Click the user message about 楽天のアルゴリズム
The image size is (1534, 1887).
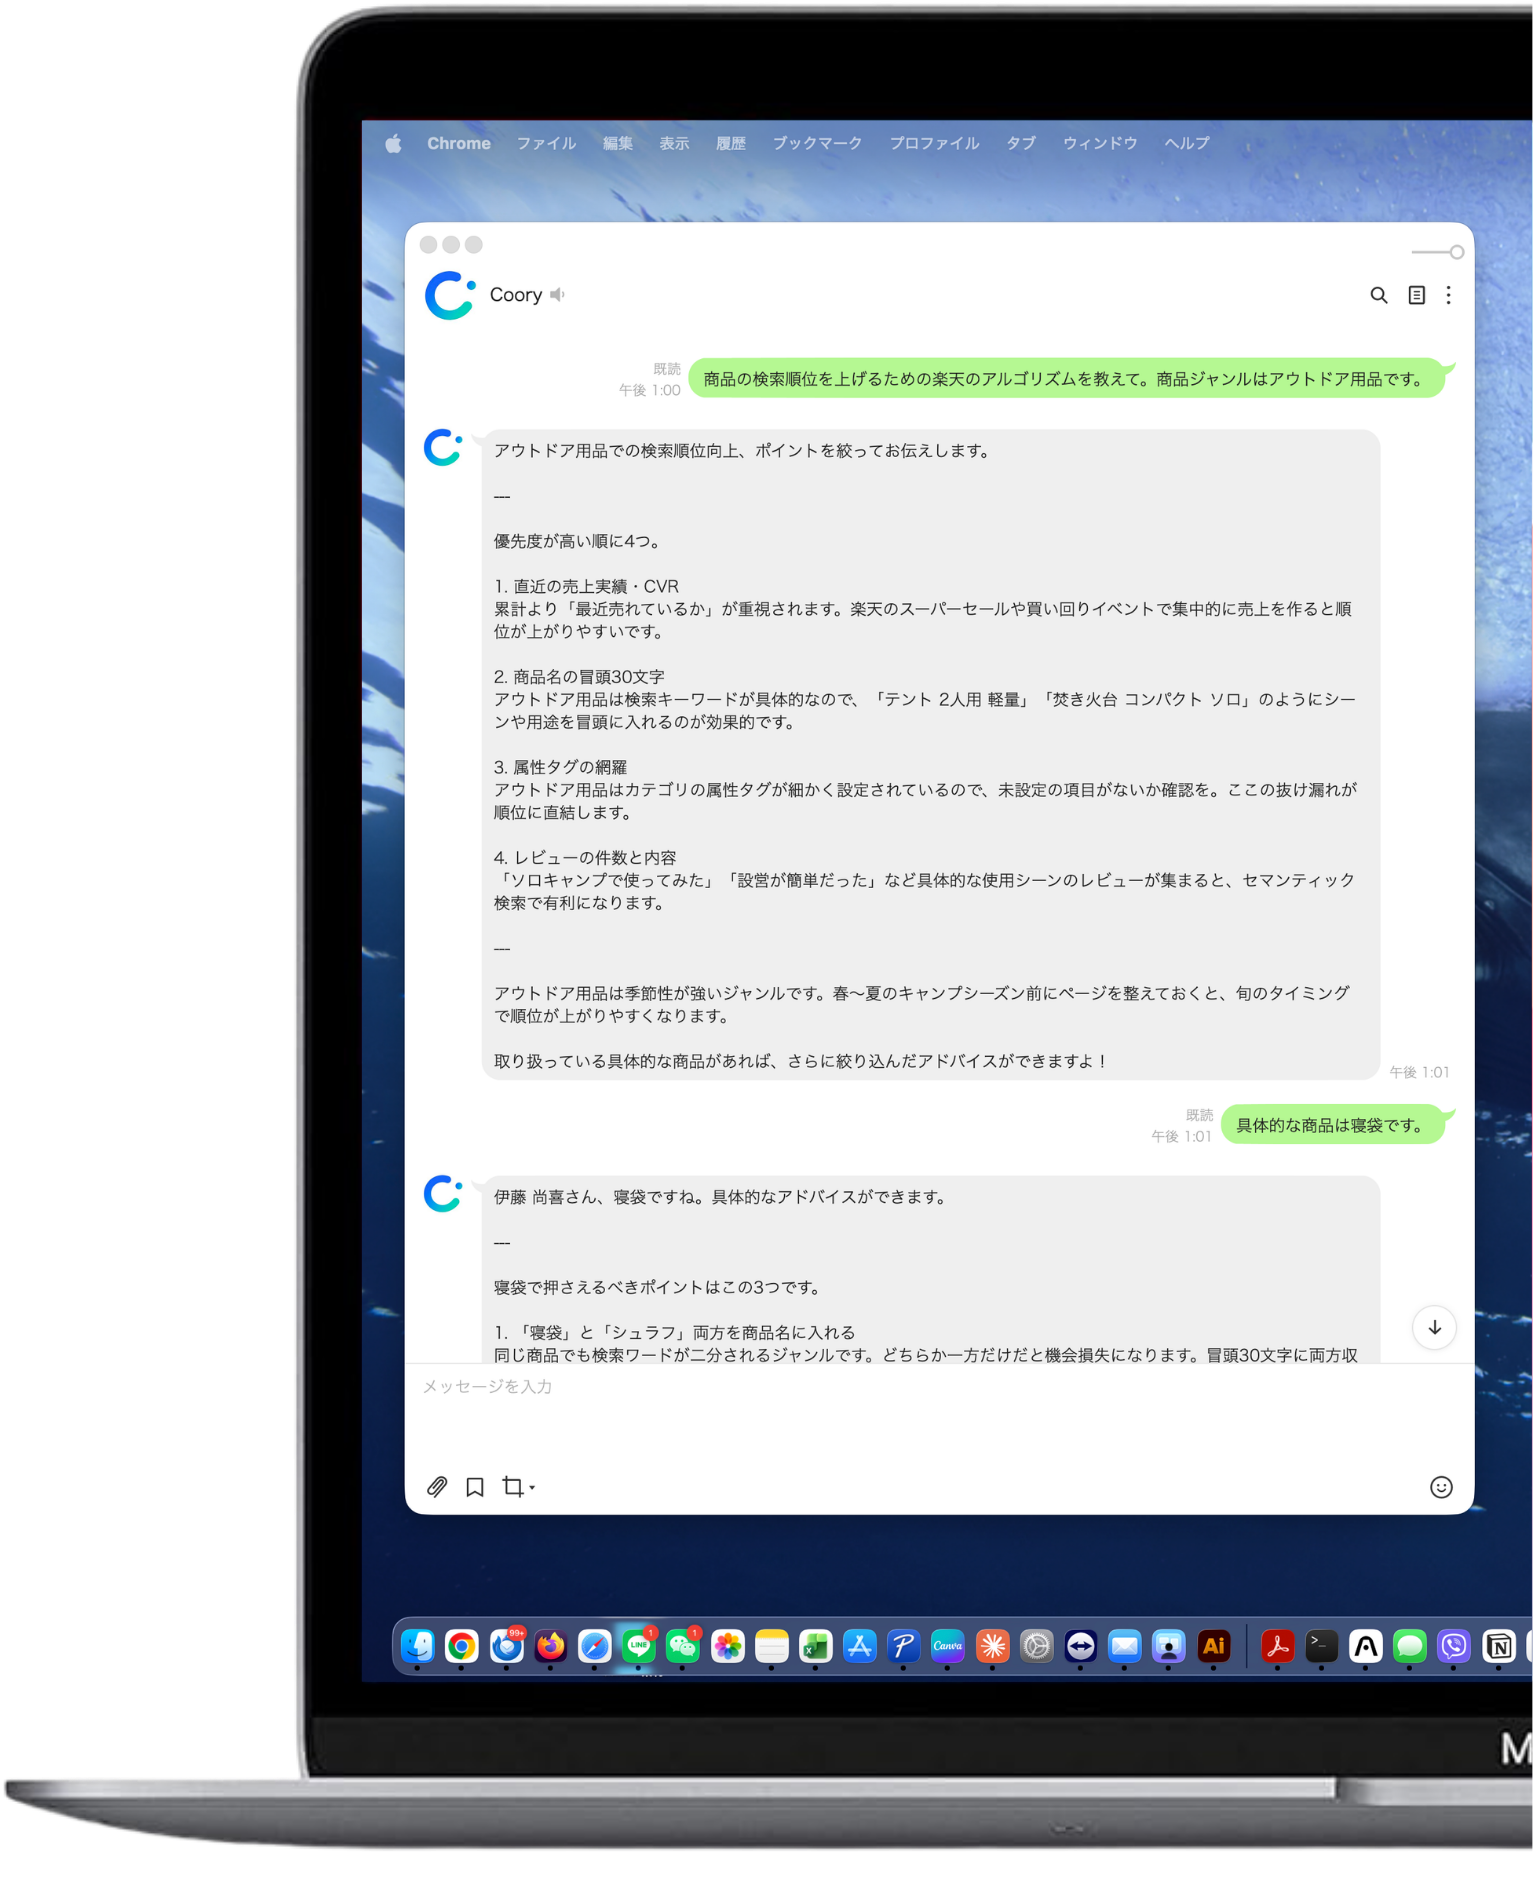click(1066, 379)
